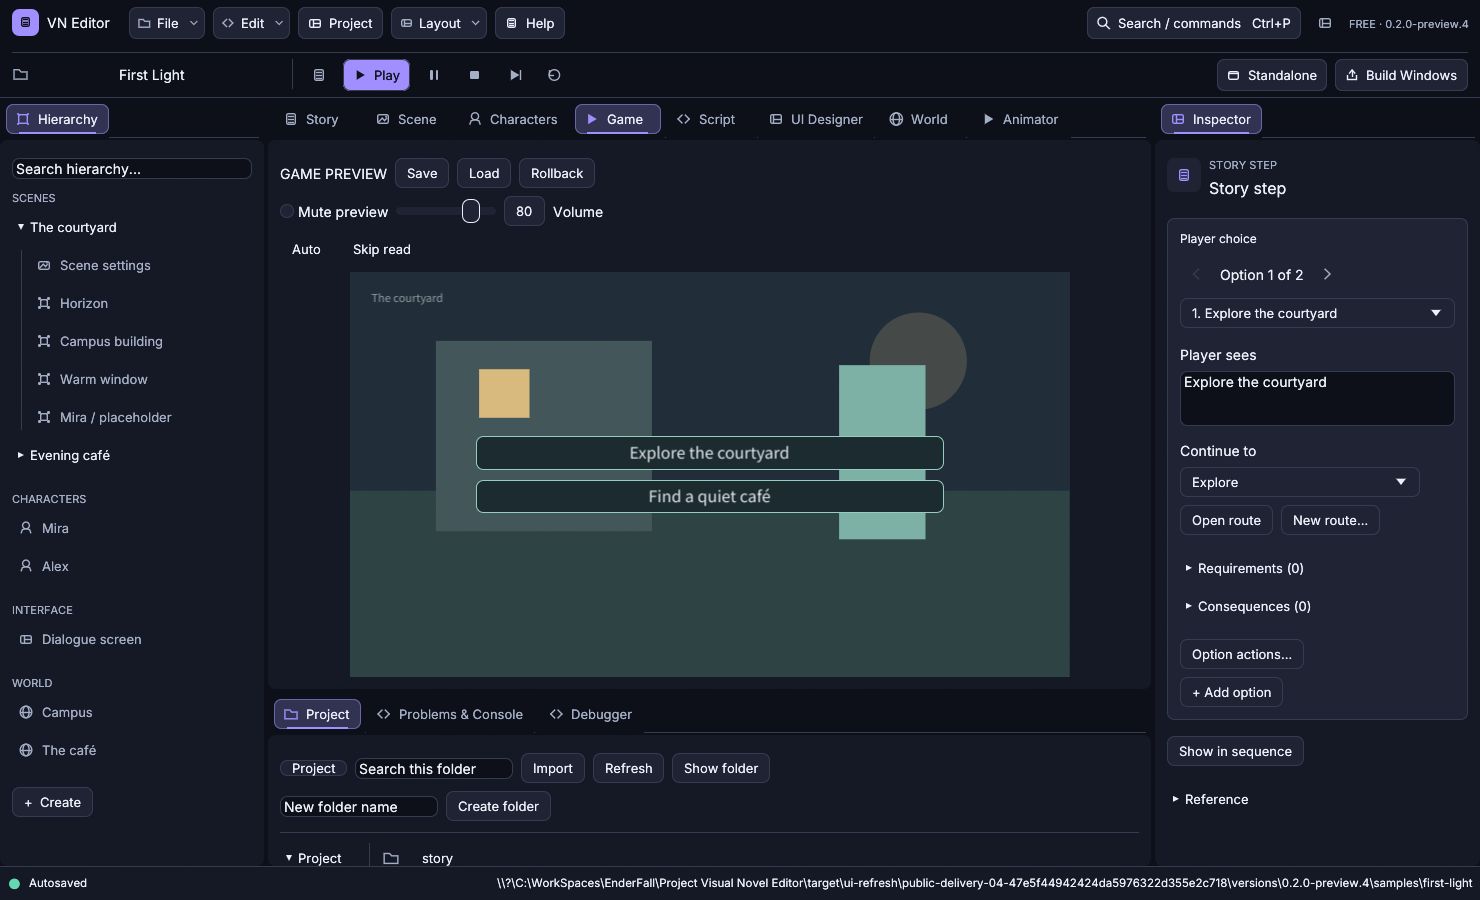Click the Dialogue screen interface icon
1480x900 pixels.
26,639
